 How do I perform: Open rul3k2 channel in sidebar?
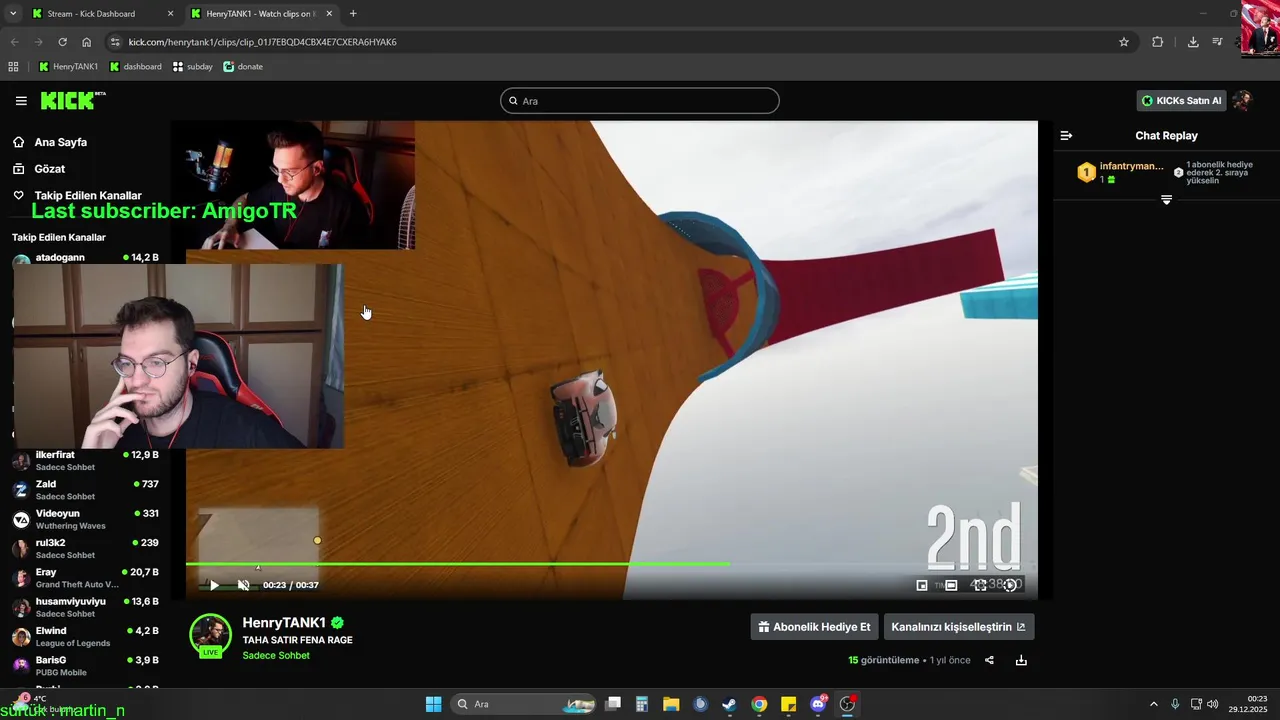[x=85, y=549]
